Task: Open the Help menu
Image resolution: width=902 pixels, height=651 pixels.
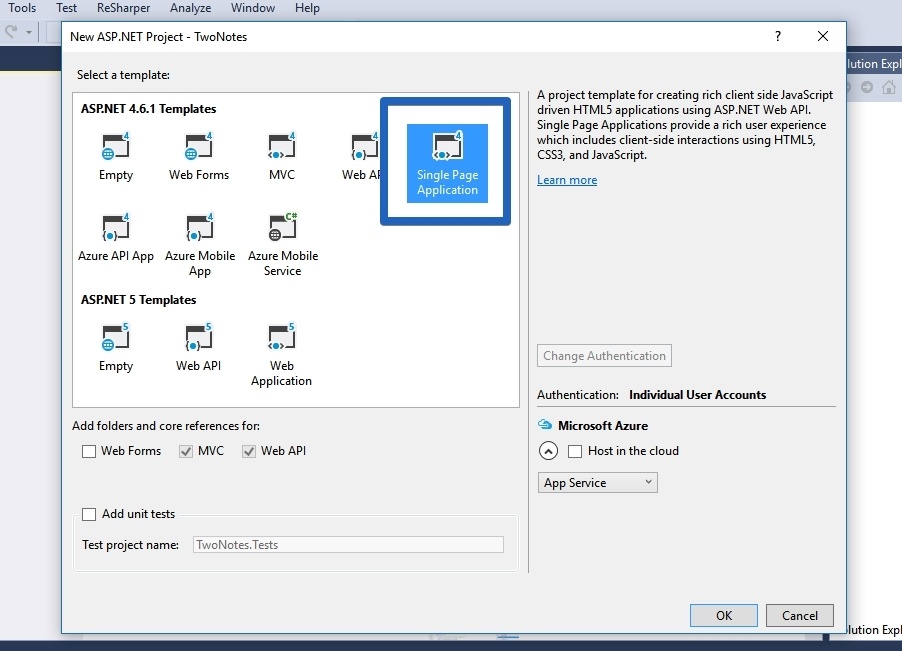Action: click(307, 8)
